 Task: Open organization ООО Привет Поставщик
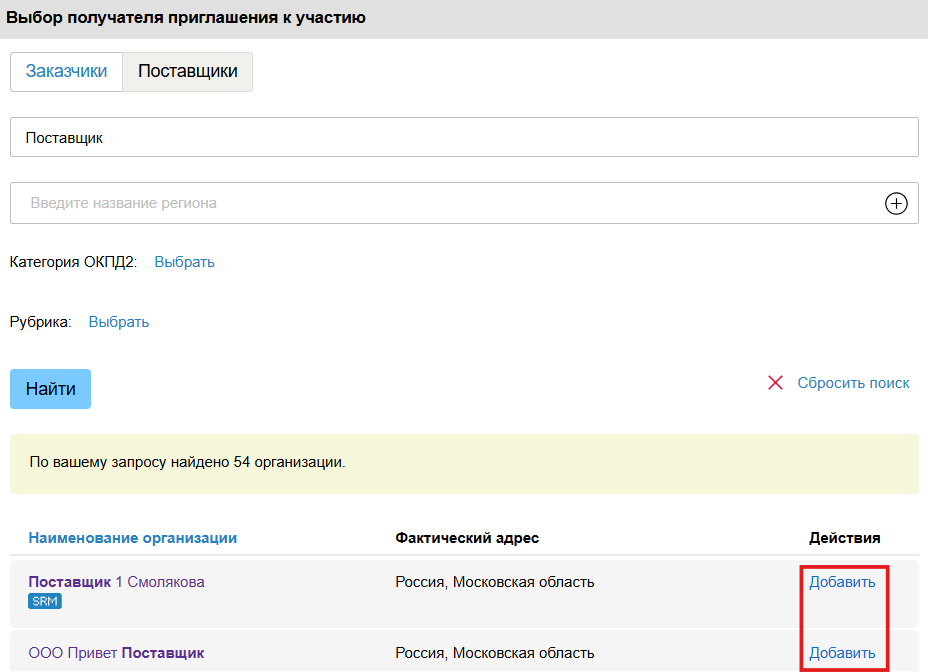point(116,653)
